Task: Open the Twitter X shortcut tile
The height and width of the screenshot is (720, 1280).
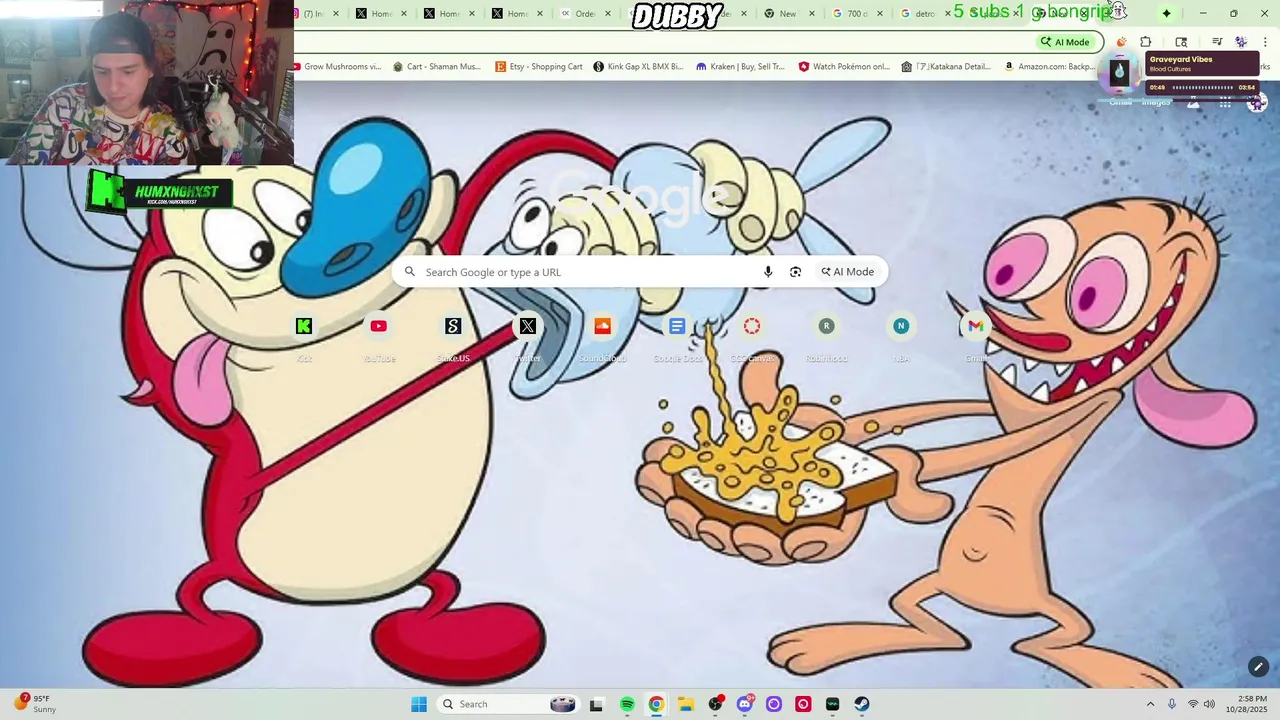Action: (x=528, y=335)
